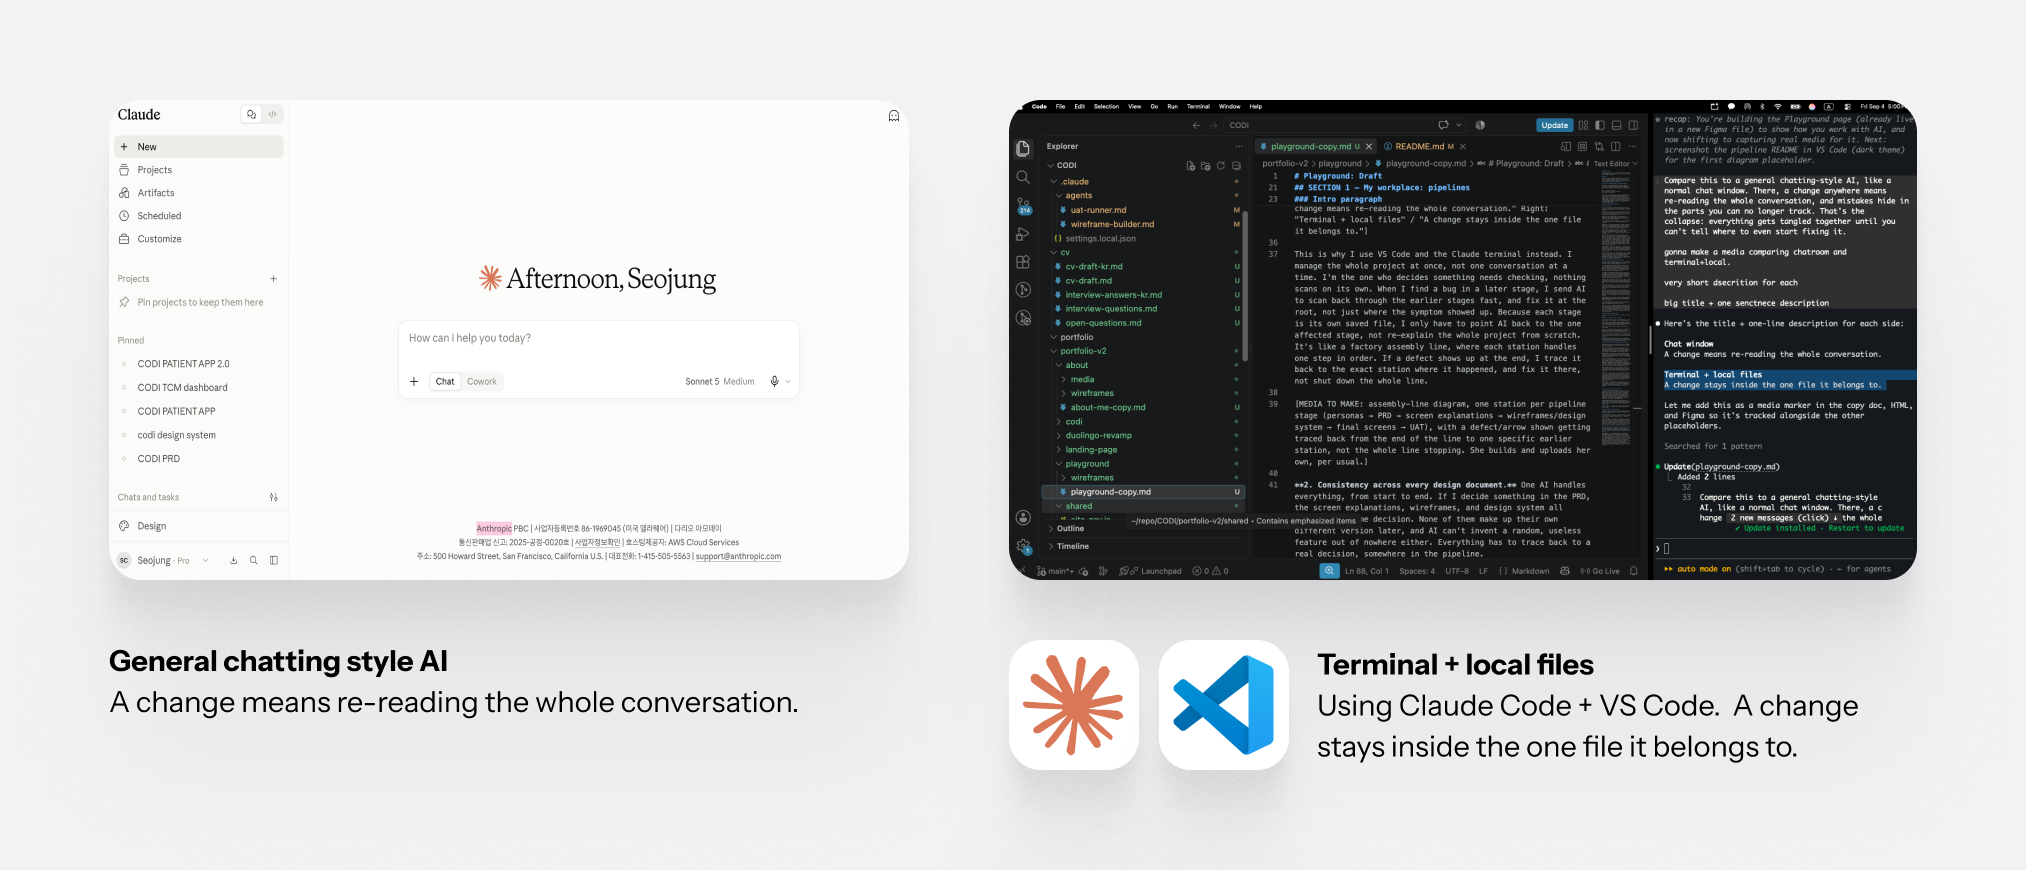
Task: Click New in Claude sidebar
Action: [199, 147]
